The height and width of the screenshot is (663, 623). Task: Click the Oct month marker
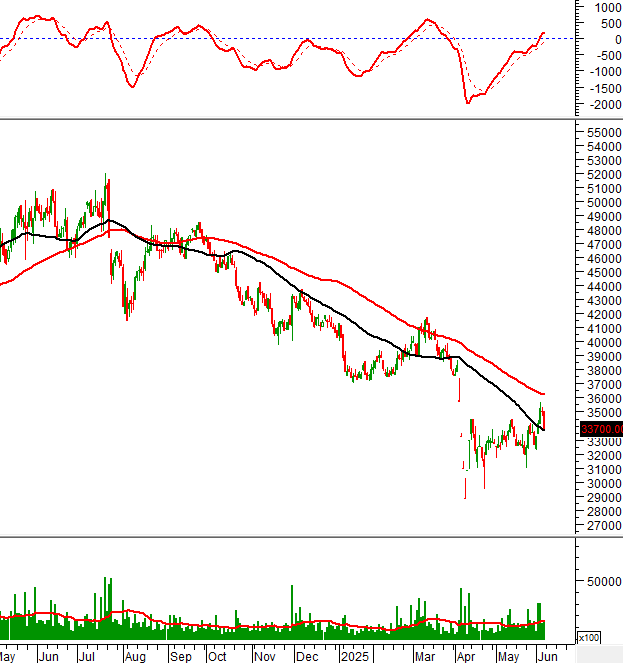[217, 657]
